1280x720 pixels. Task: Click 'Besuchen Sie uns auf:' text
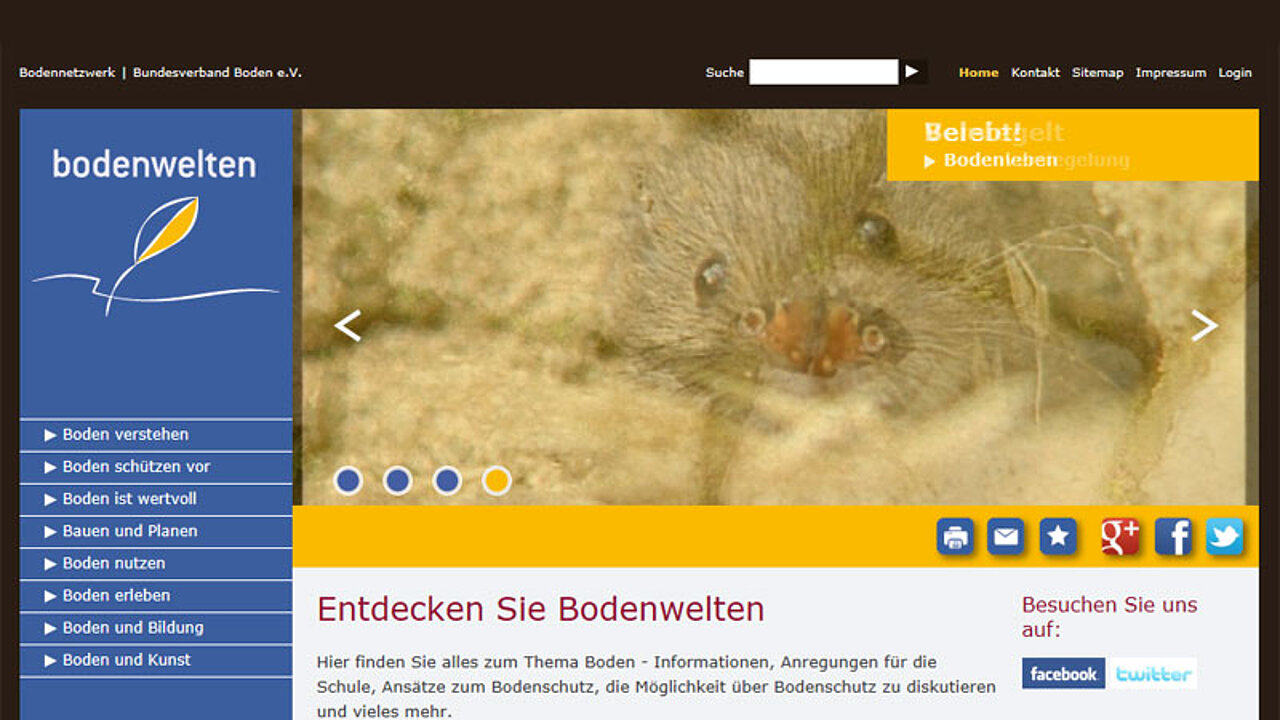click(1109, 617)
